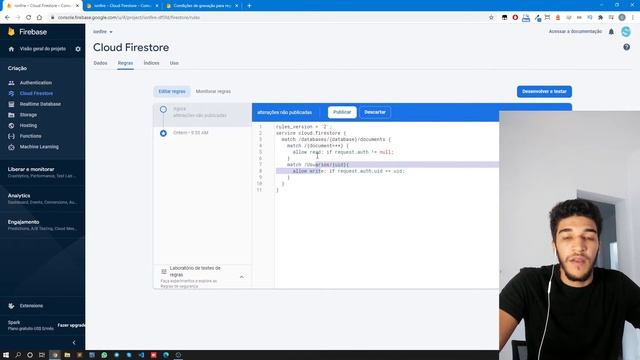Click the Fazer upgrade link
This screenshot has width=640, height=360.
coord(71,325)
